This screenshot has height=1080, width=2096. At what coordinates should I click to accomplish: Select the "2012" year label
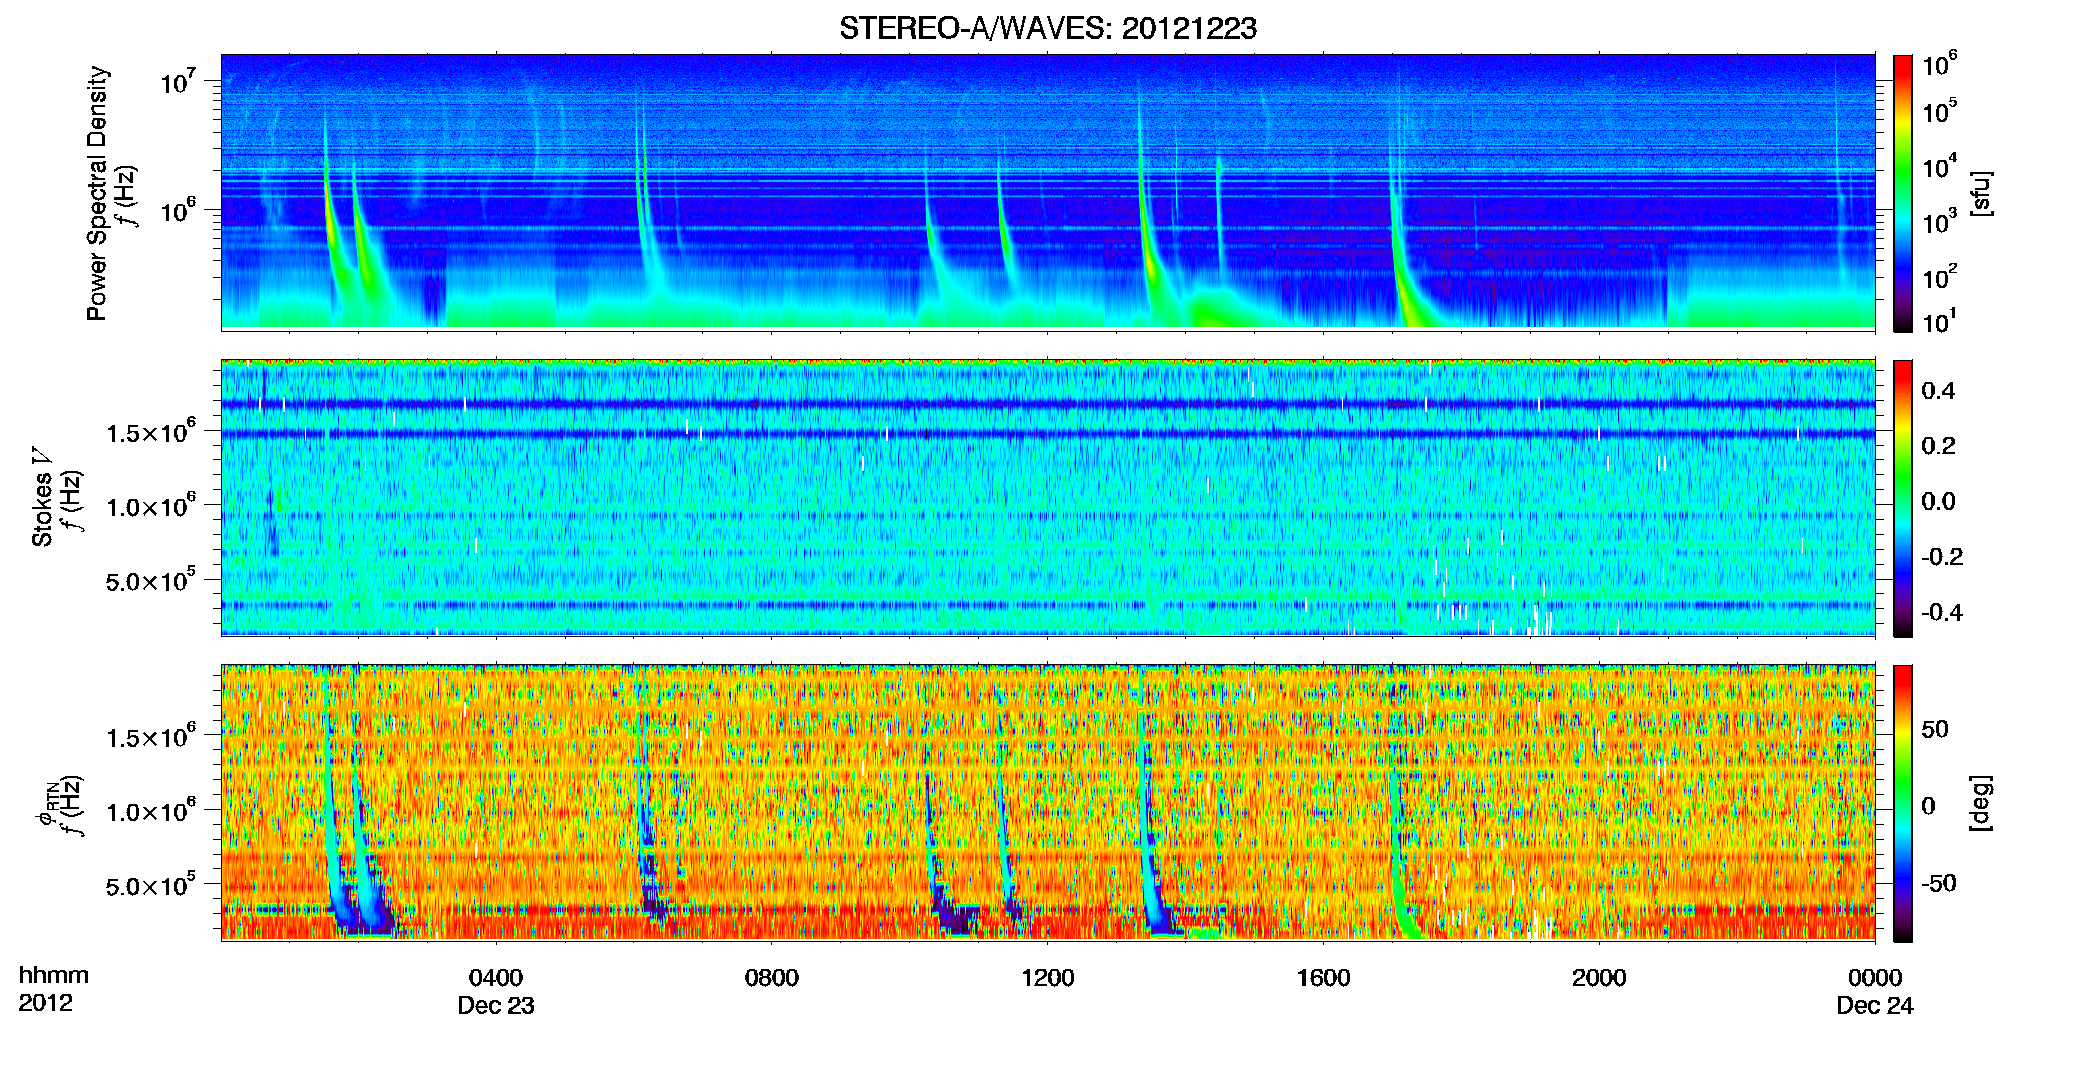(46, 1003)
